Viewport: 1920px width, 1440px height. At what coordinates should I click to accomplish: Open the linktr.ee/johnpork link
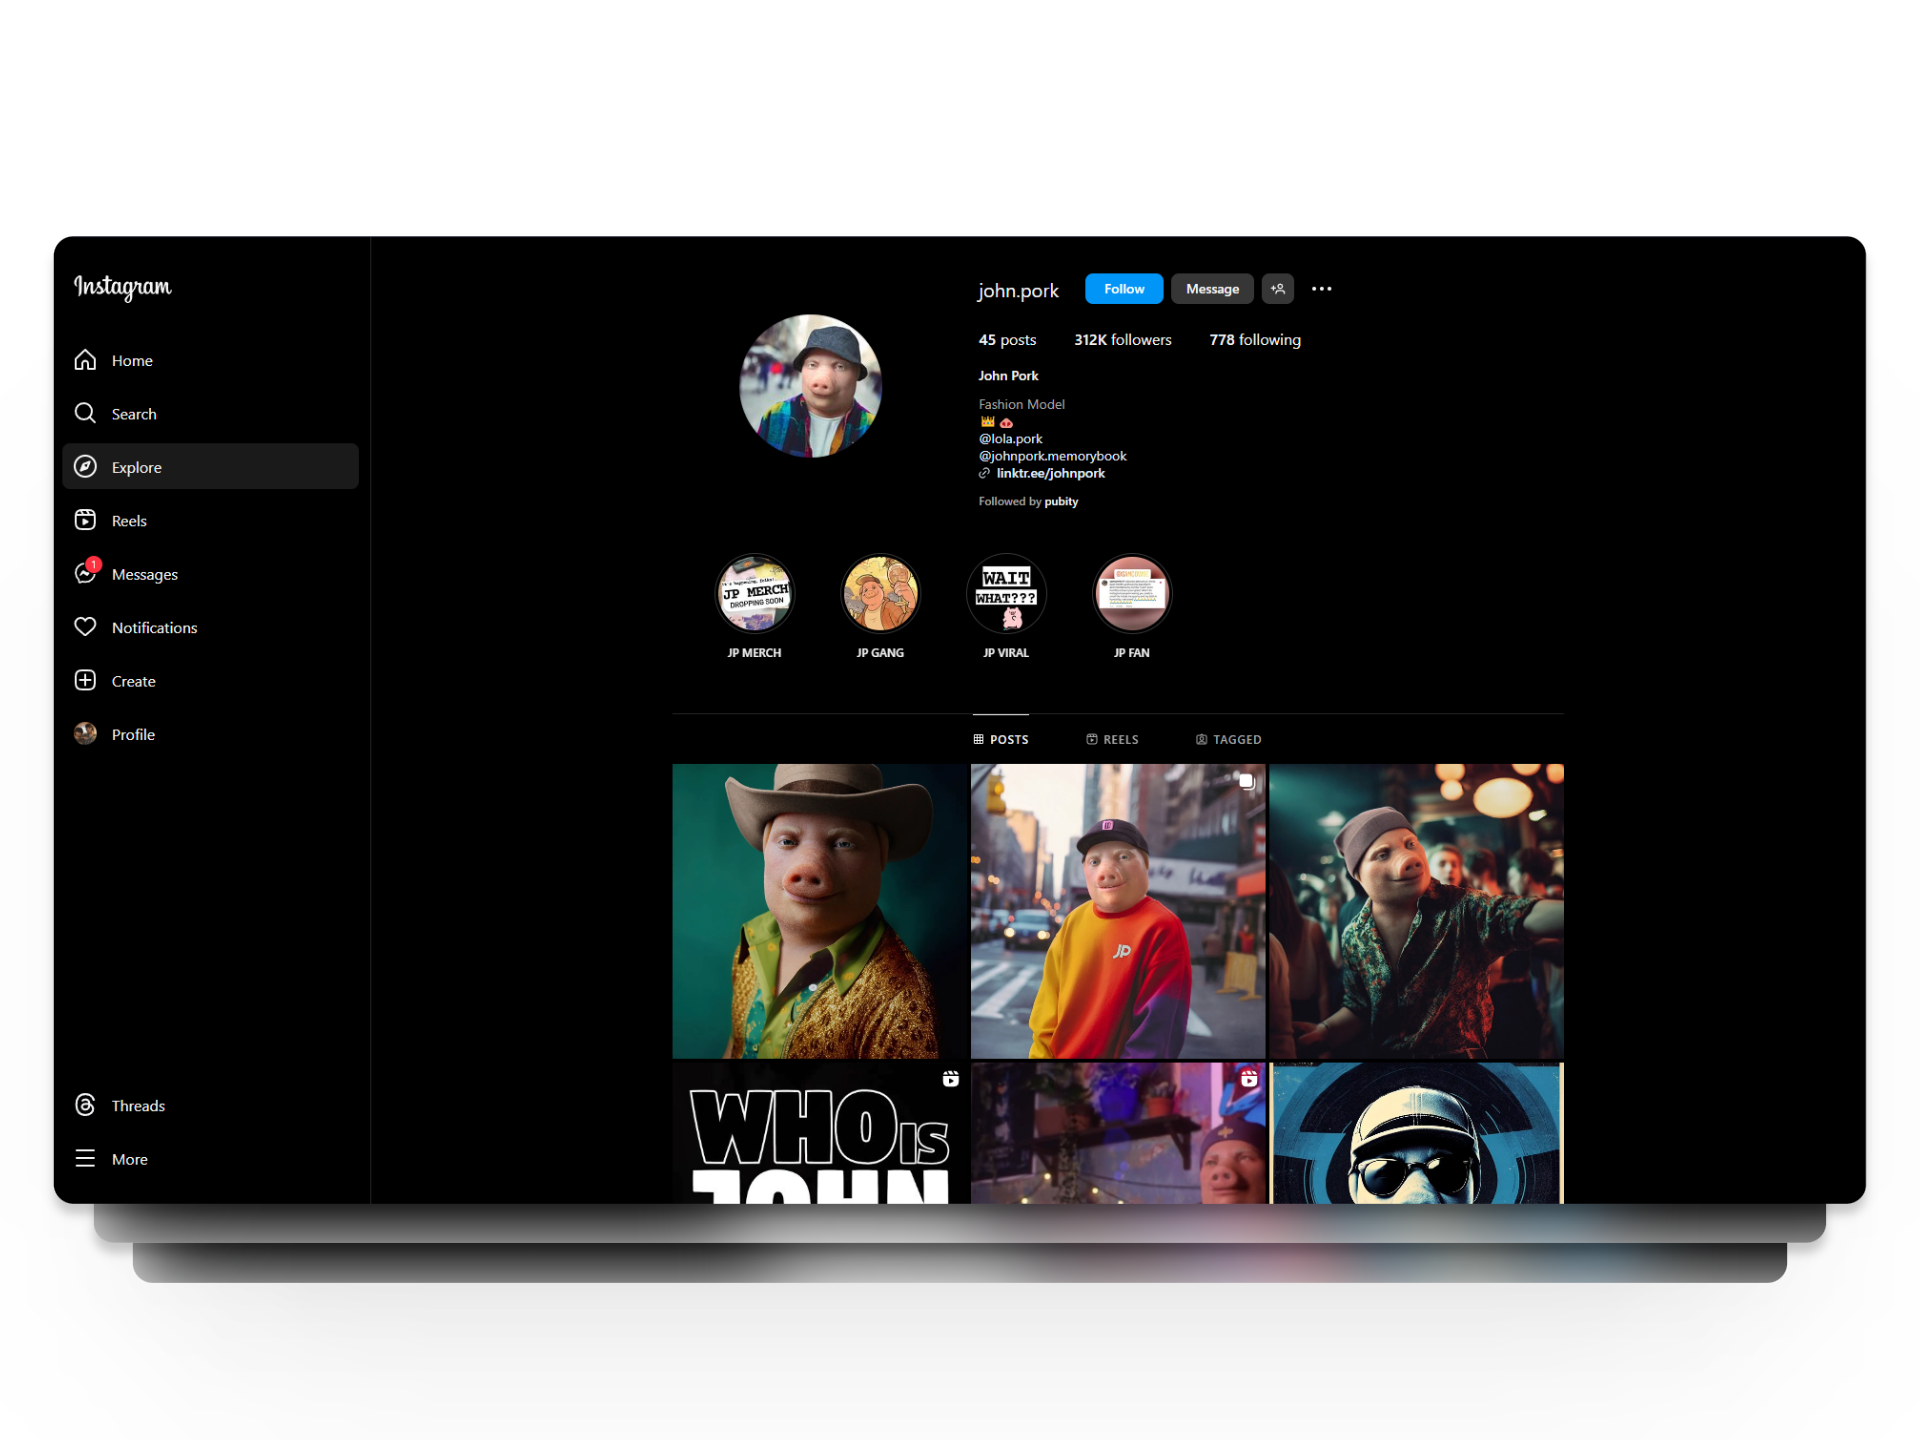click(1050, 473)
